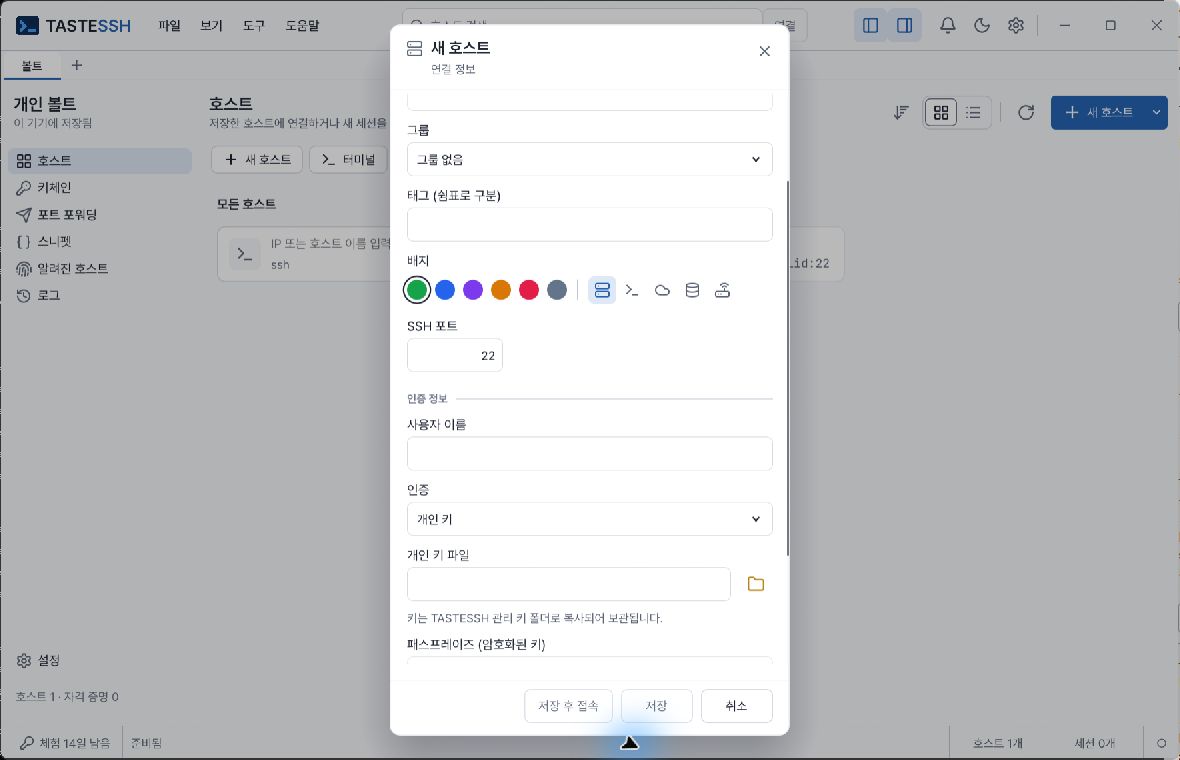The height and width of the screenshot is (760, 1180).
Task: Click the 개인 키 파일 path field
Action: tap(568, 584)
